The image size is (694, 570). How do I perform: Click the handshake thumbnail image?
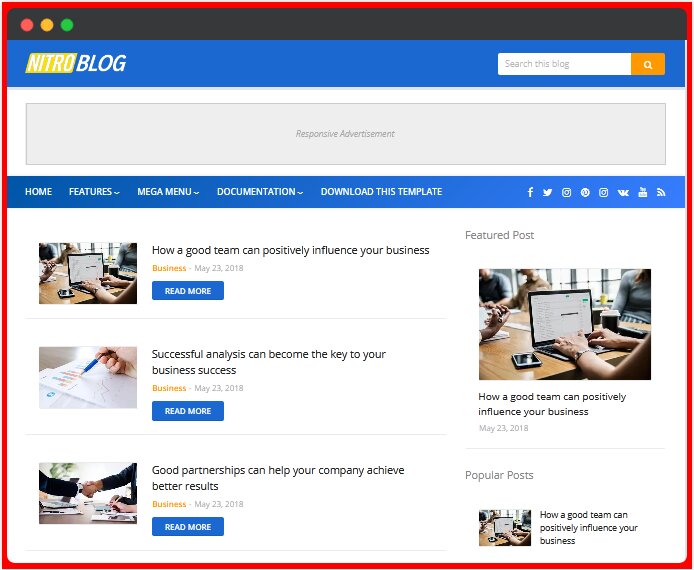tap(88, 493)
